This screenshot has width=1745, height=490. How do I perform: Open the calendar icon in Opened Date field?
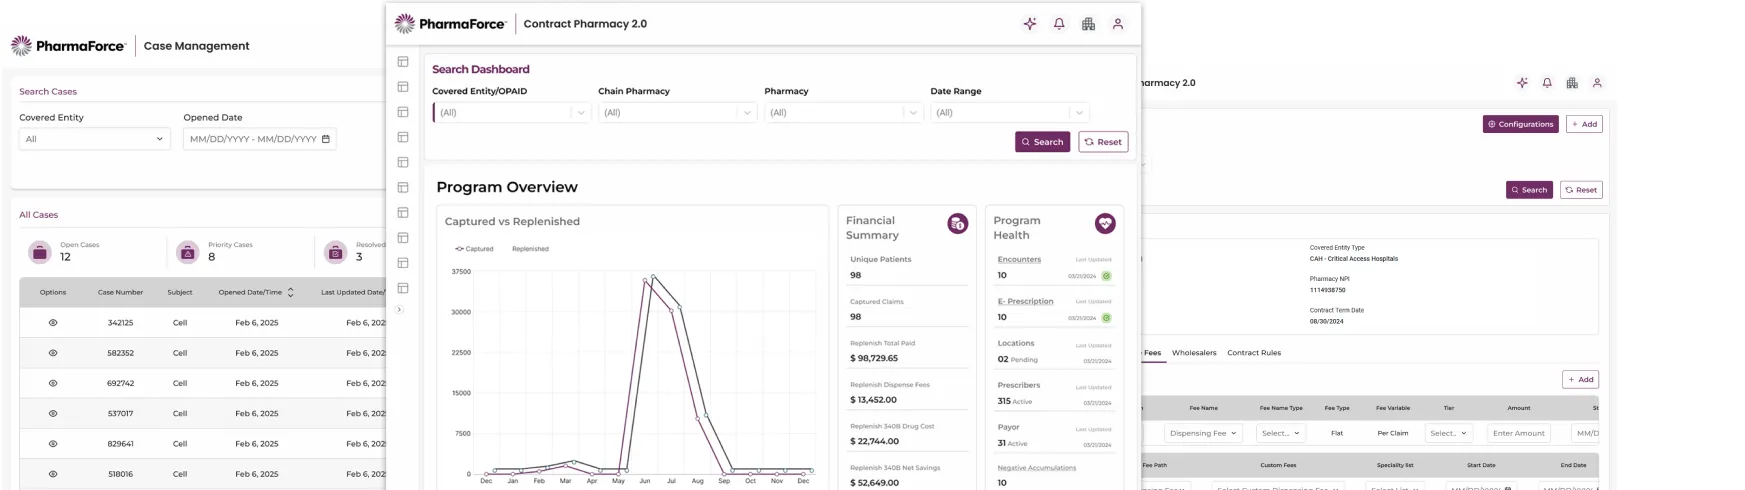326,139
